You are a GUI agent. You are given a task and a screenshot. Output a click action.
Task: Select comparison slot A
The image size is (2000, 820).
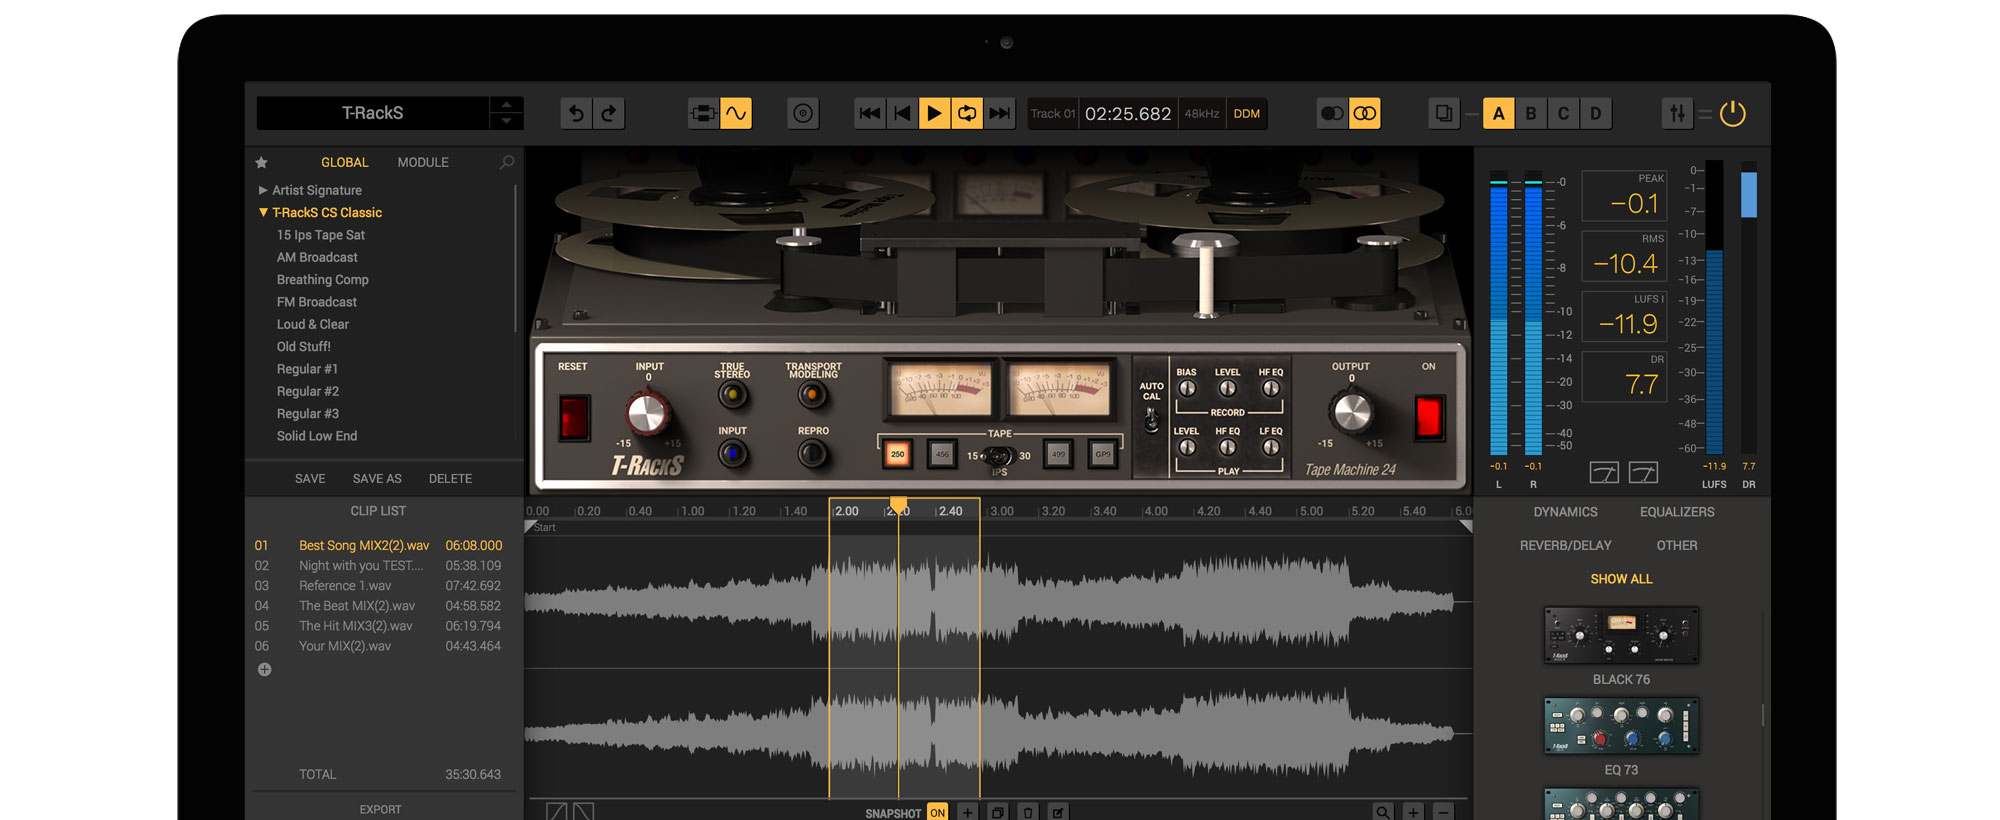tap(1498, 114)
